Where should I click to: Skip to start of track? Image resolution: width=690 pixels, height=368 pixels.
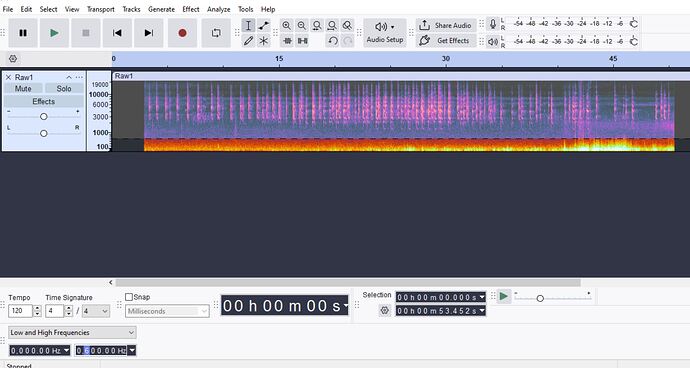point(117,33)
